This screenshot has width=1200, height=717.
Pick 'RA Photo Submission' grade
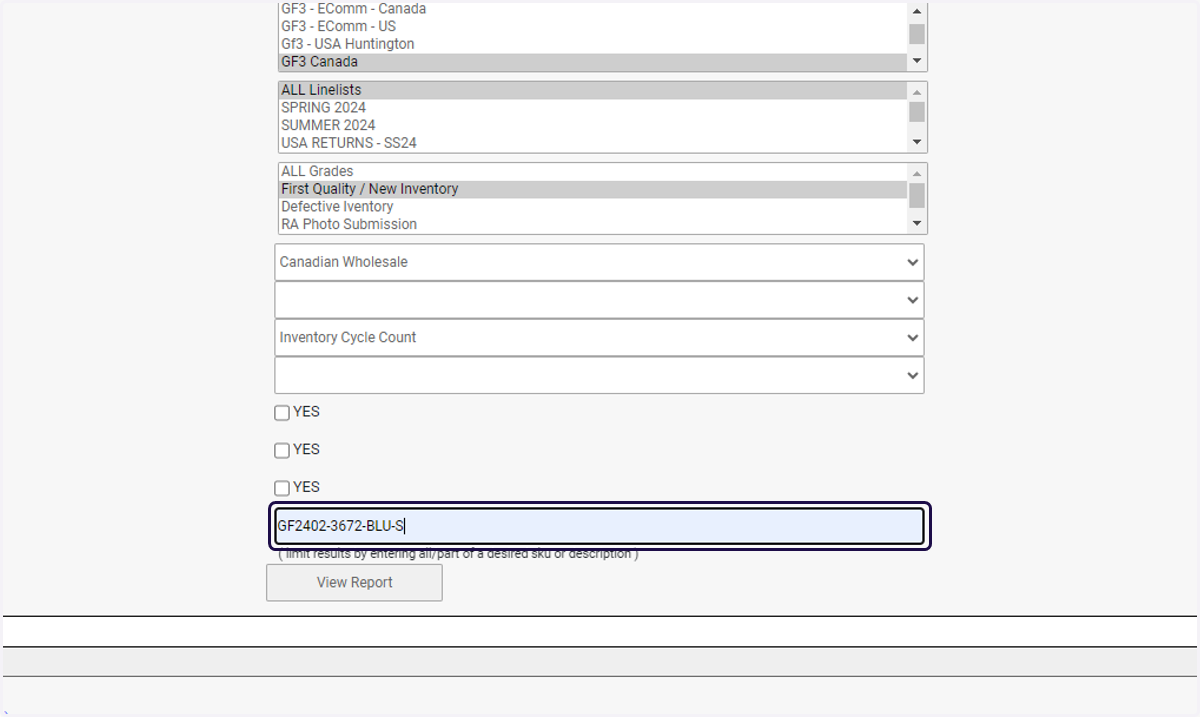pyautogui.click(x=592, y=225)
